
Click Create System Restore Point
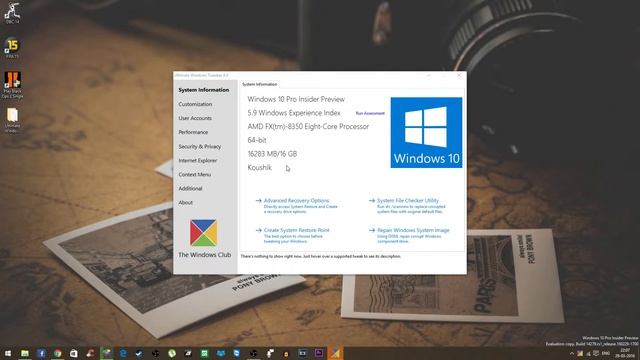click(296, 230)
